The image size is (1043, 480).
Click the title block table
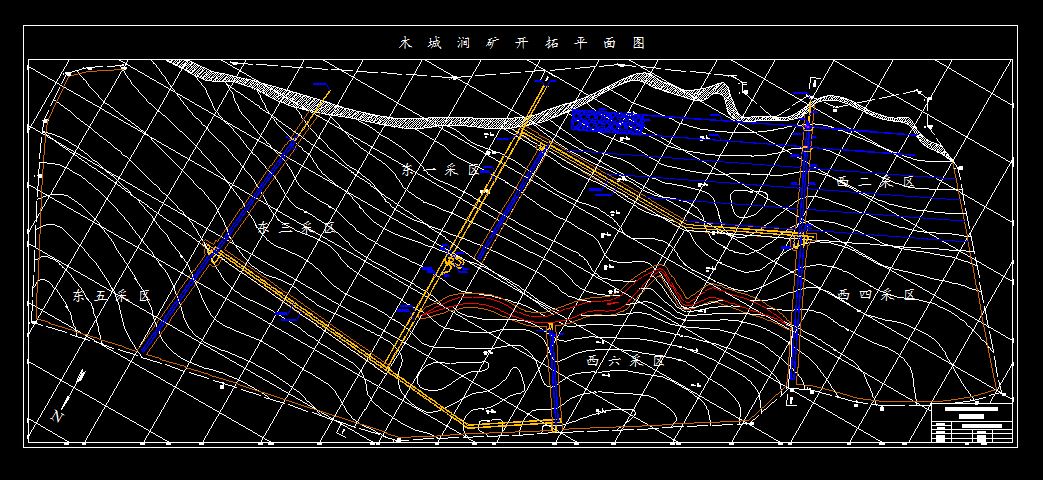971,423
